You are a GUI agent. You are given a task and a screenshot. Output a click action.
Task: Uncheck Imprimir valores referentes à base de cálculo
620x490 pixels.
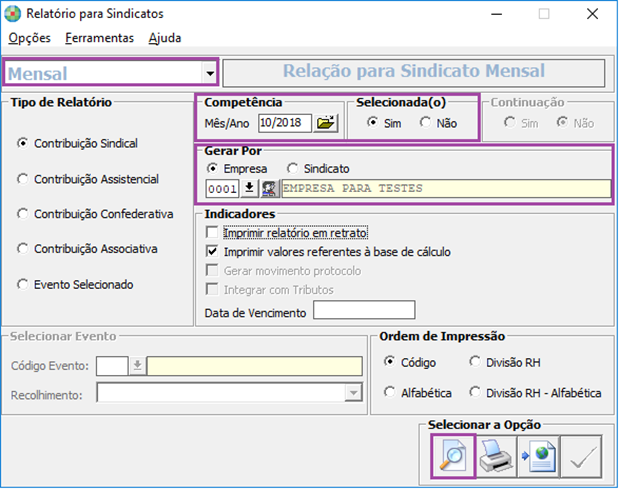point(212,251)
